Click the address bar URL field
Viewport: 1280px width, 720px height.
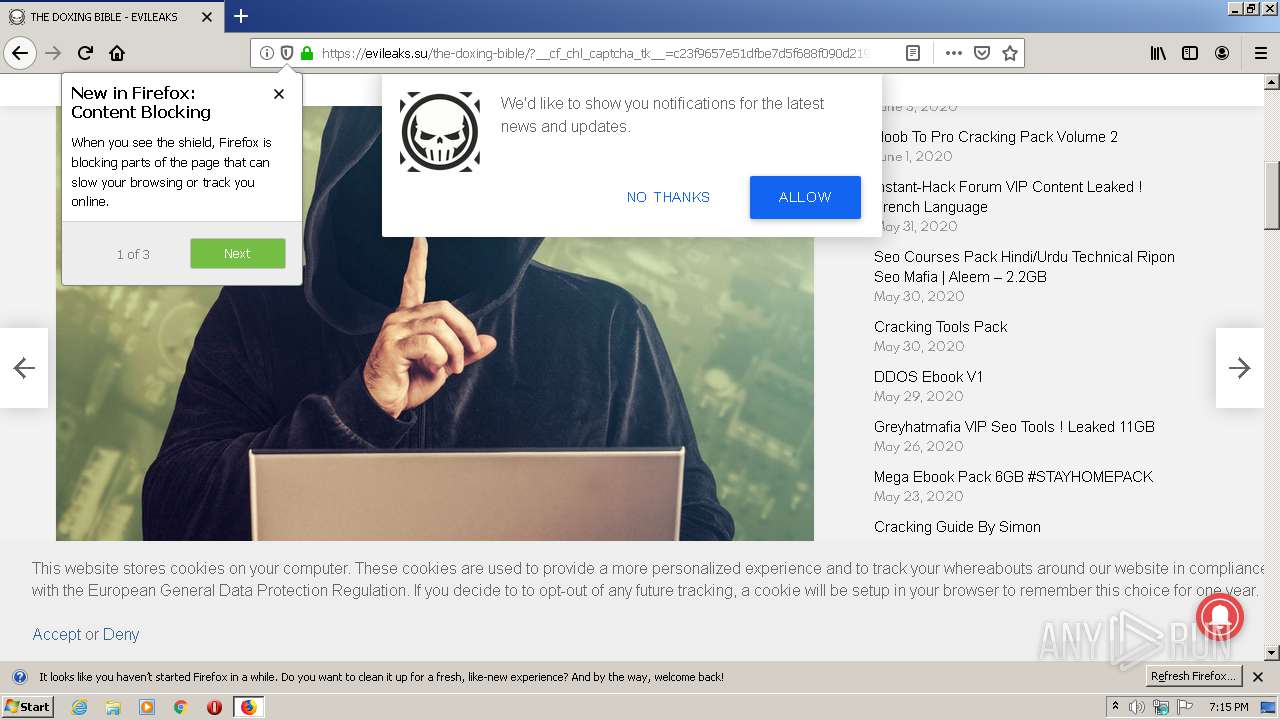pos(594,53)
